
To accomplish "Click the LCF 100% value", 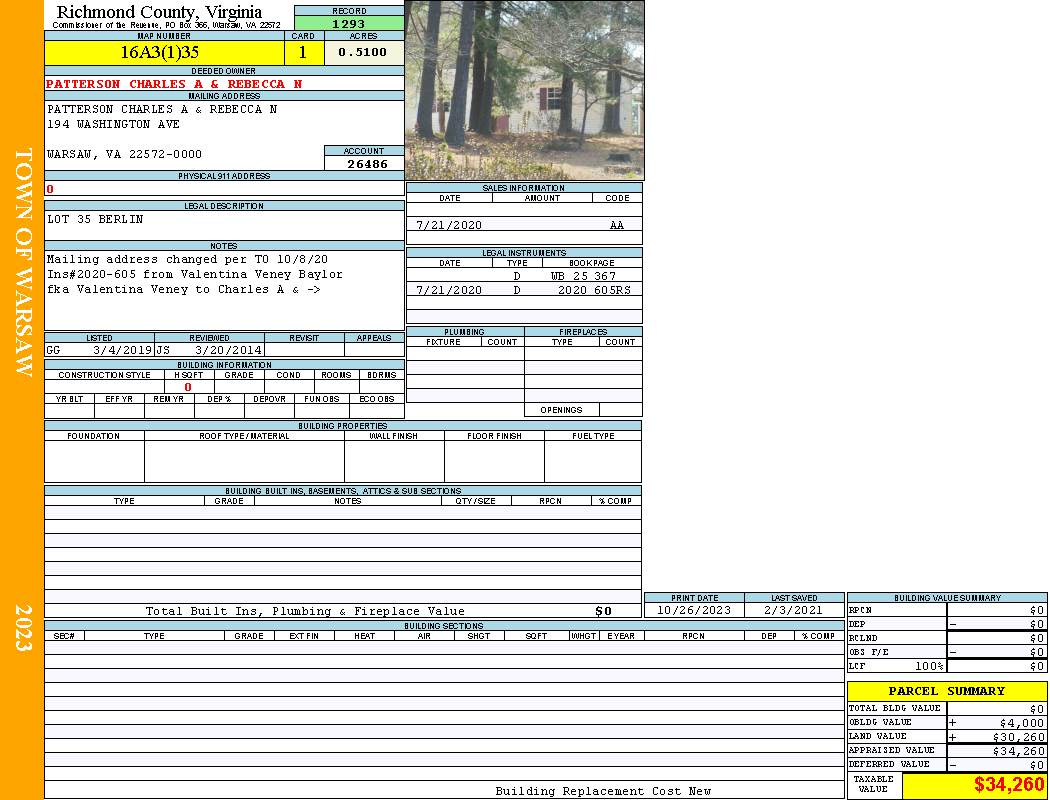I will [929, 666].
